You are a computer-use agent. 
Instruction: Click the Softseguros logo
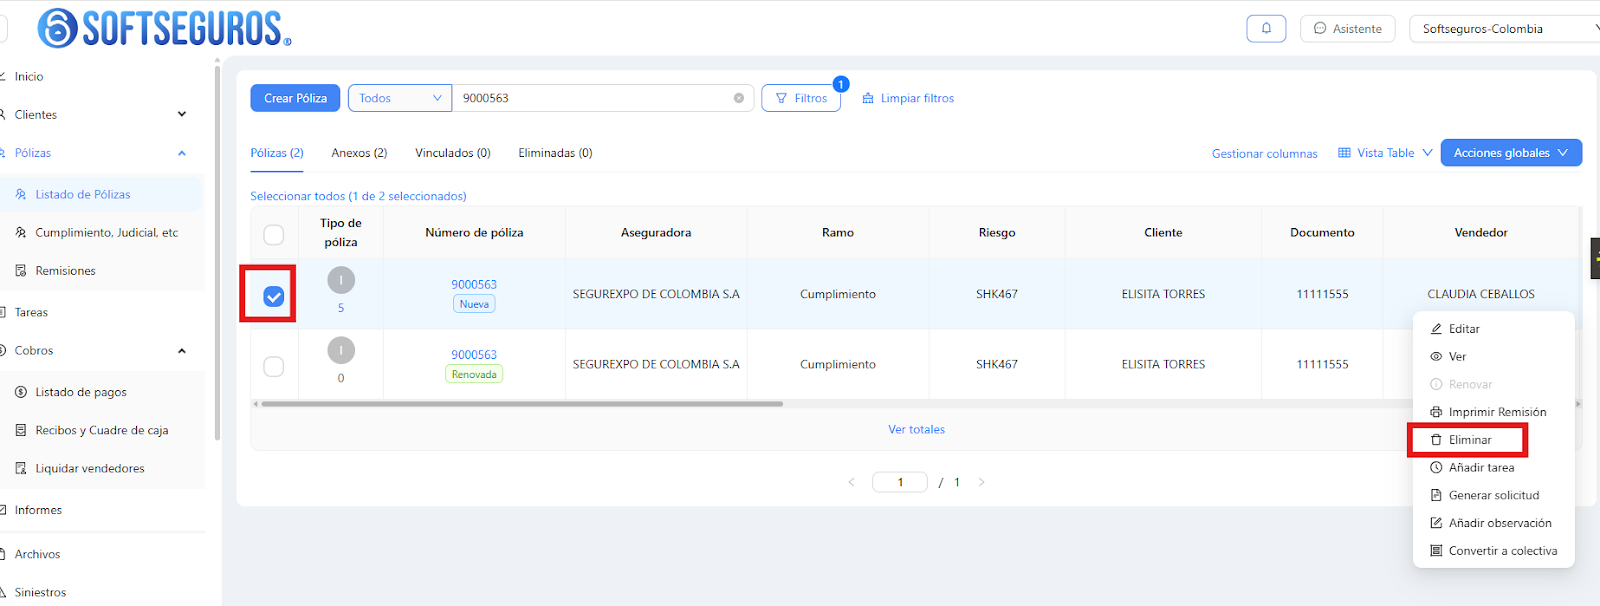point(164,28)
